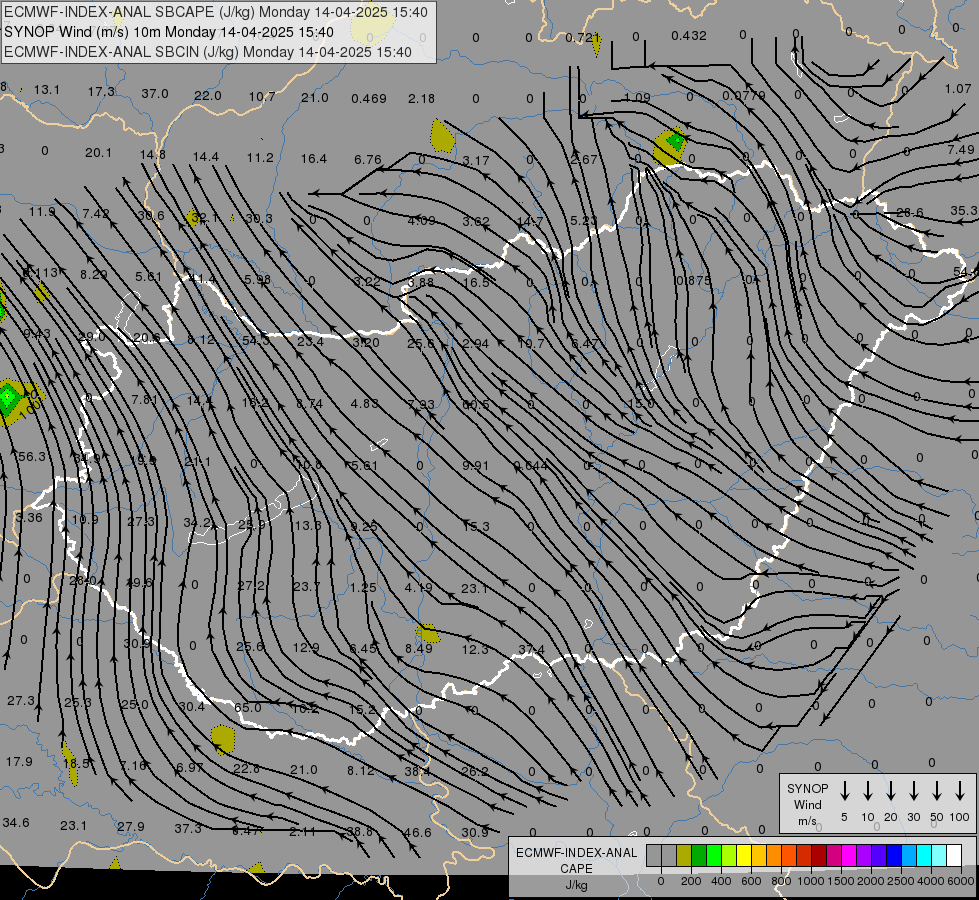This screenshot has width=979, height=900.
Task: Click the SBCAPE layer title line
Action: [216, 12]
